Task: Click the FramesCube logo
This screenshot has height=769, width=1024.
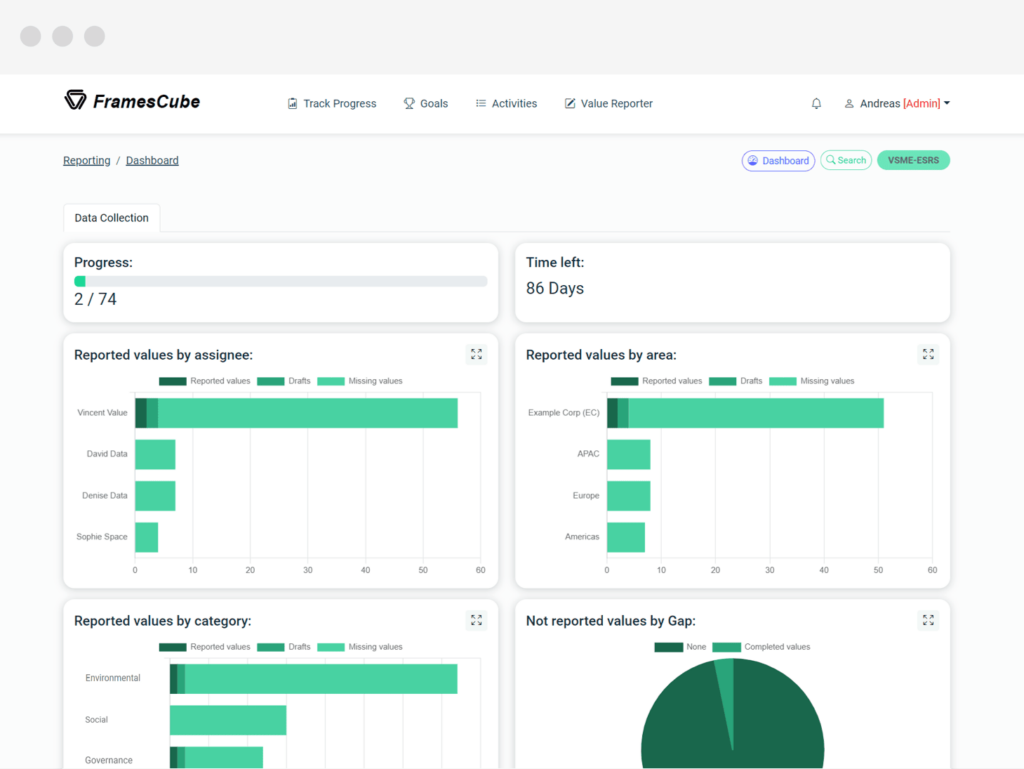Action: [x=132, y=101]
